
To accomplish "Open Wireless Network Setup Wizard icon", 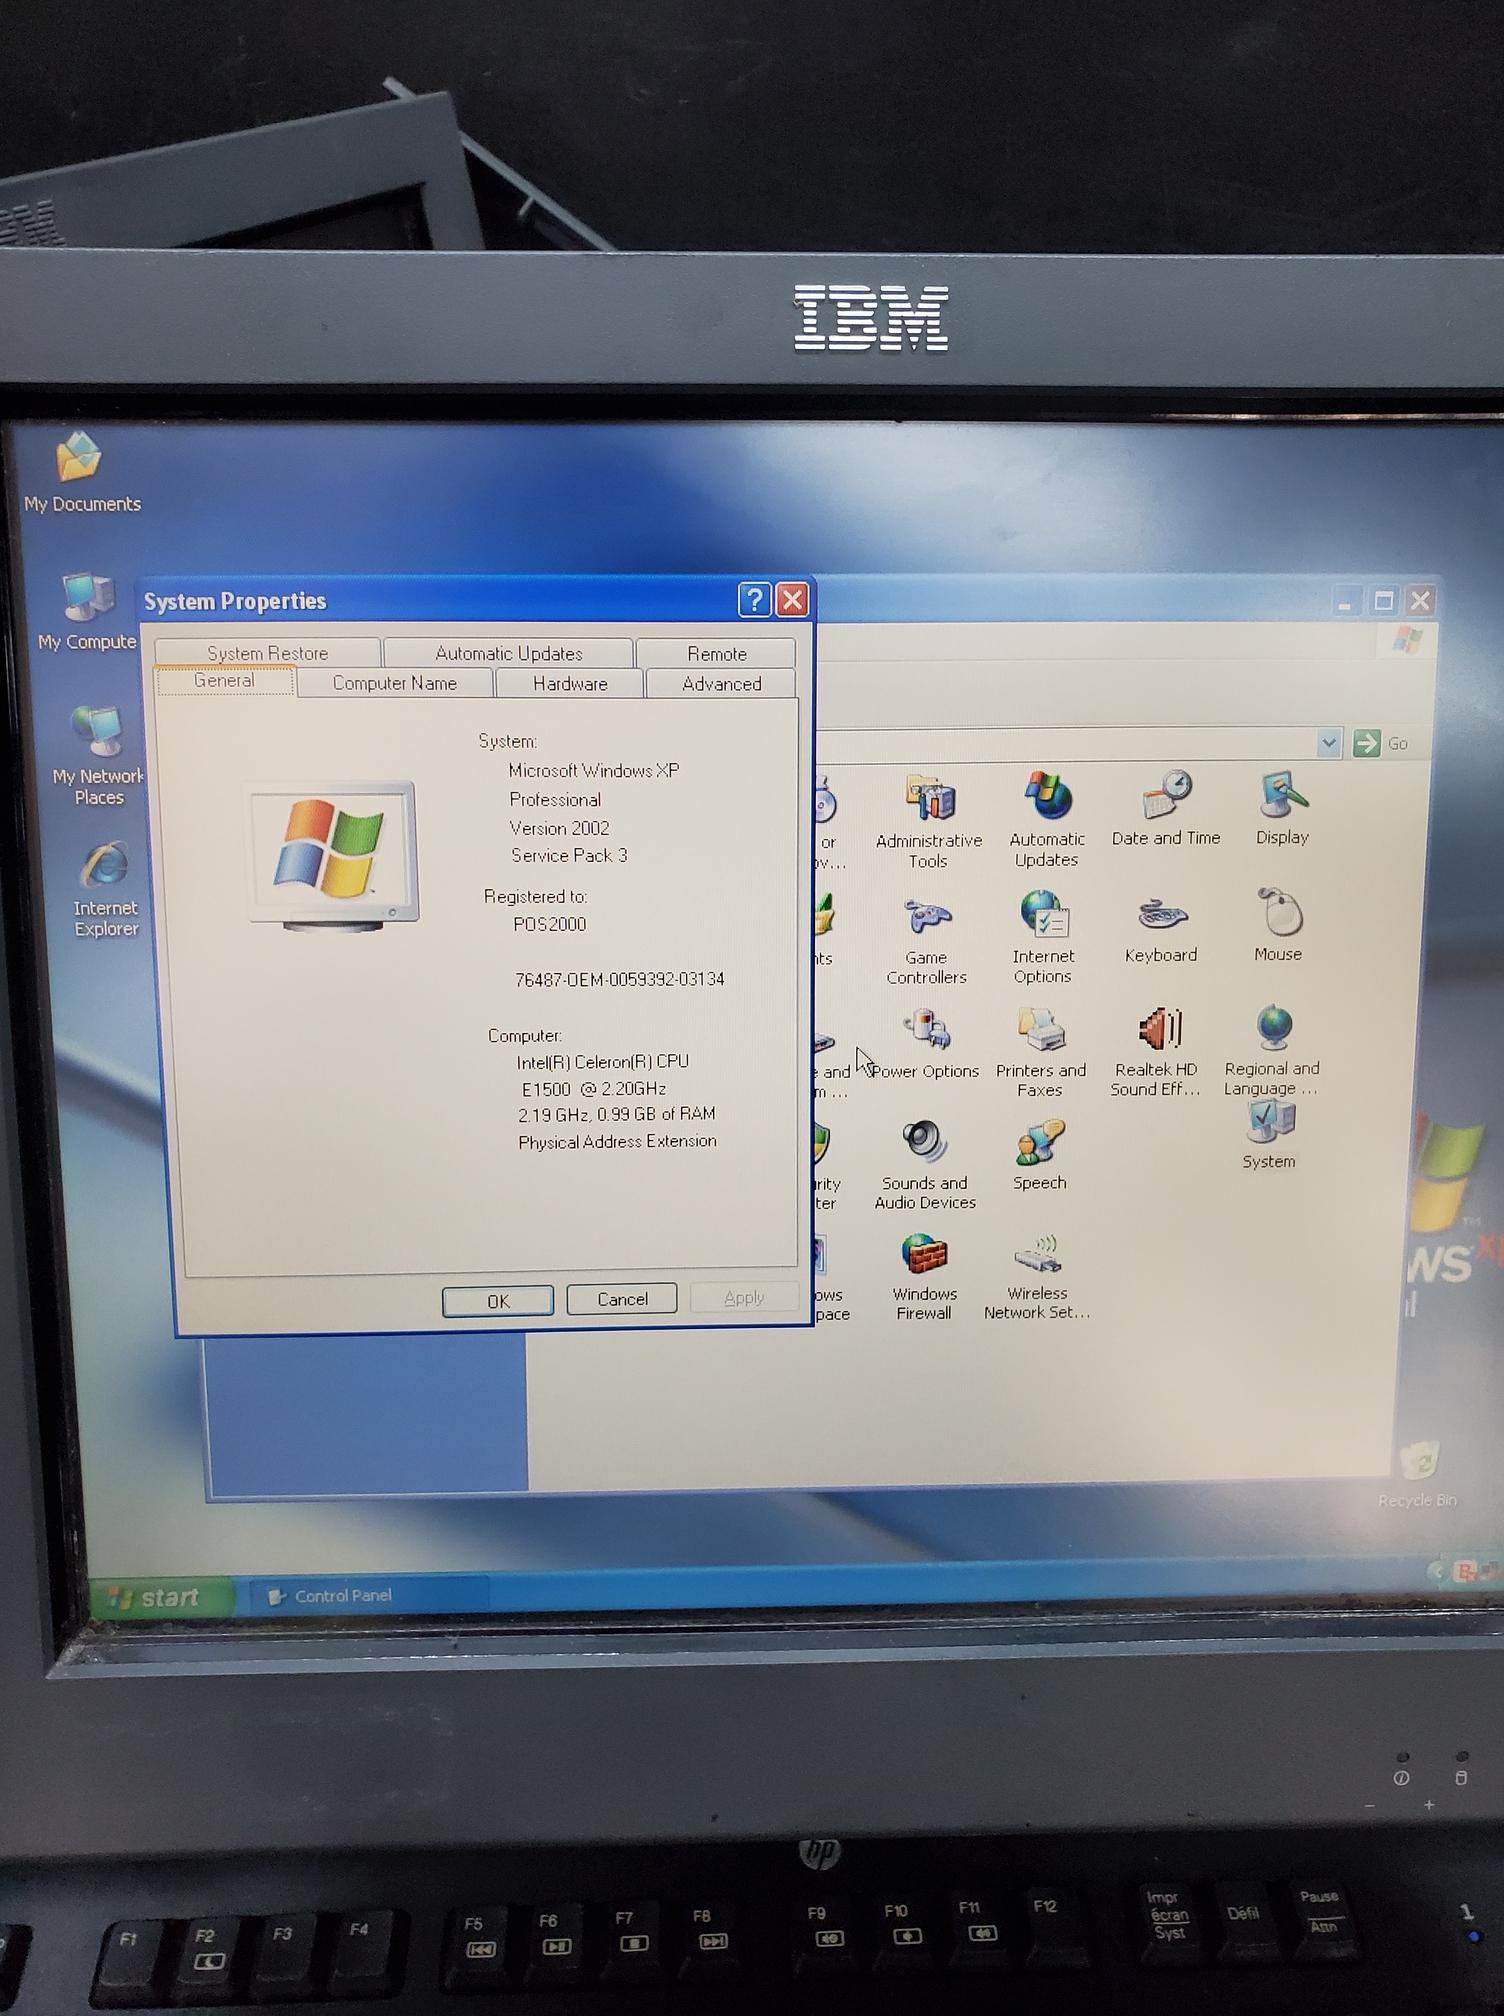I will point(1037,1277).
